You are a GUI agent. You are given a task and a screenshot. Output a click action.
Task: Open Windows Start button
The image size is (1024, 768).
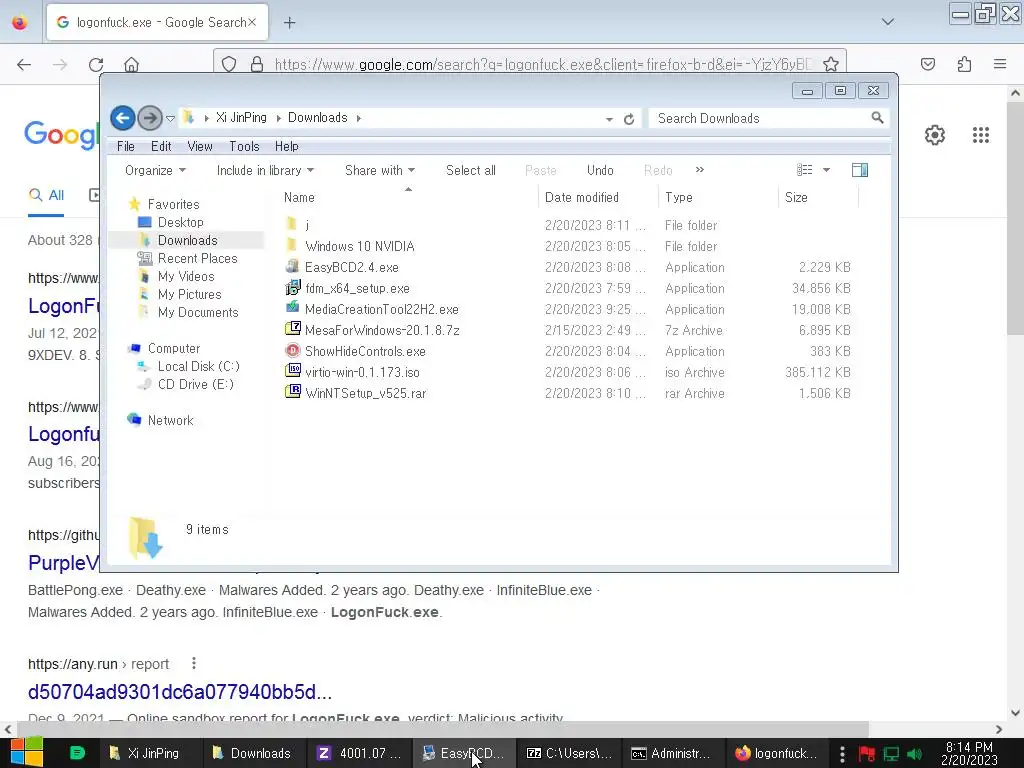pyautogui.click(x=26, y=752)
